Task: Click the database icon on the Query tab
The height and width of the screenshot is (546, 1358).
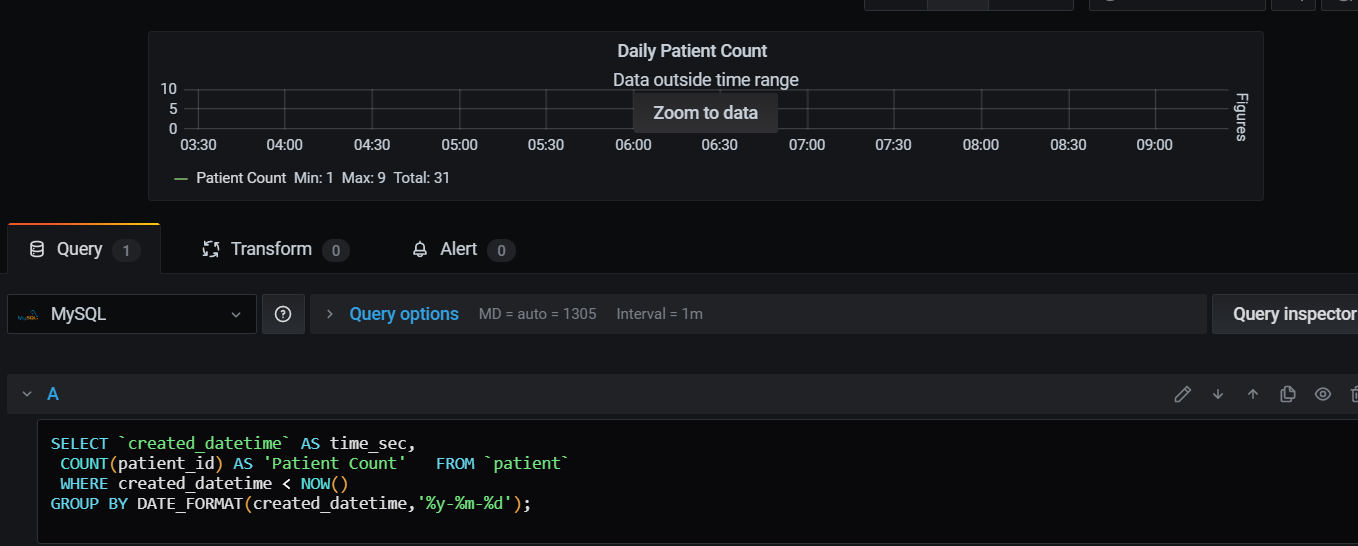Action: point(37,249)
